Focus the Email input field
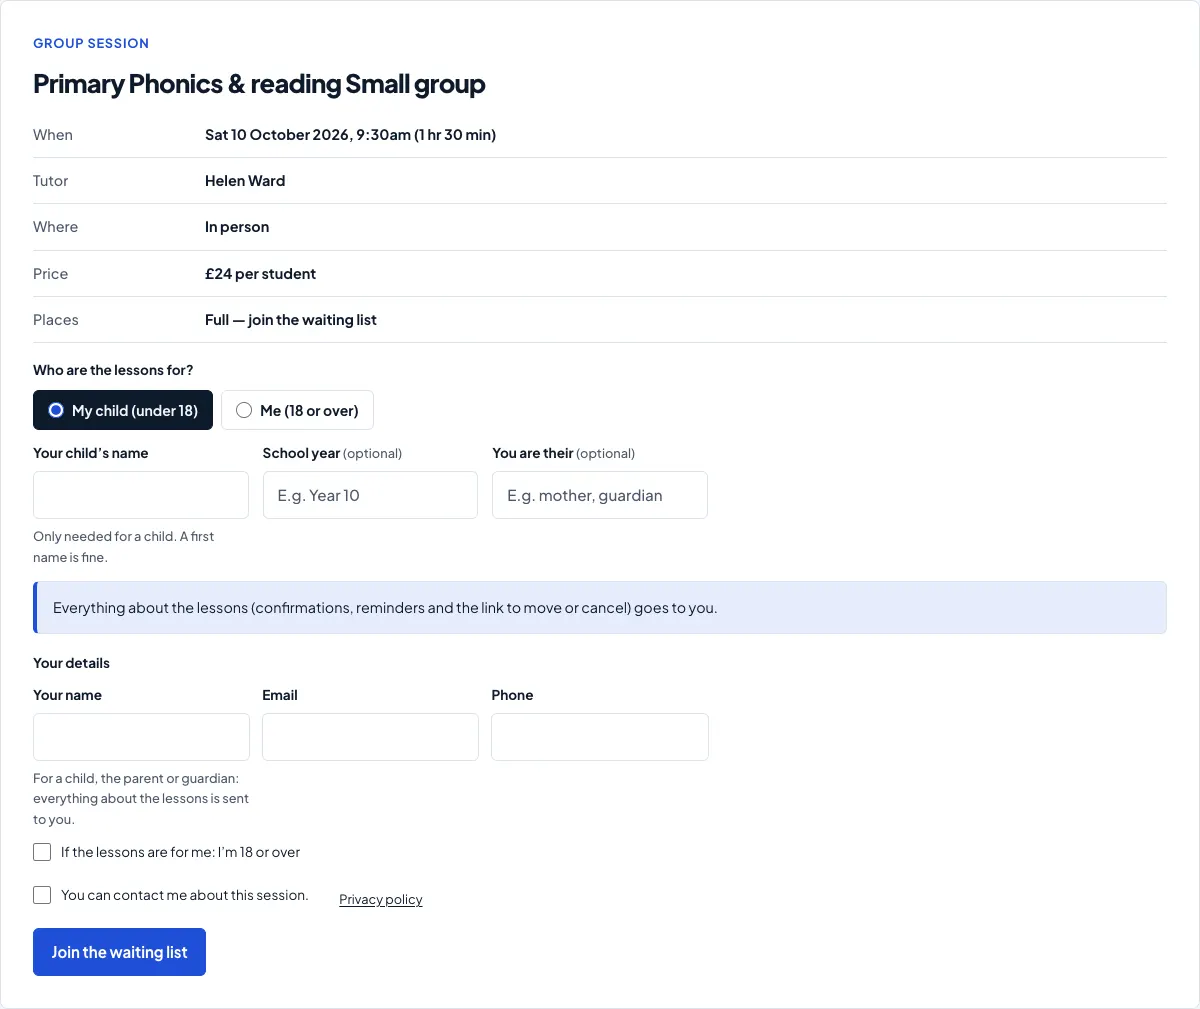Screen dimensions: 1200x1009 pos(370,737)
